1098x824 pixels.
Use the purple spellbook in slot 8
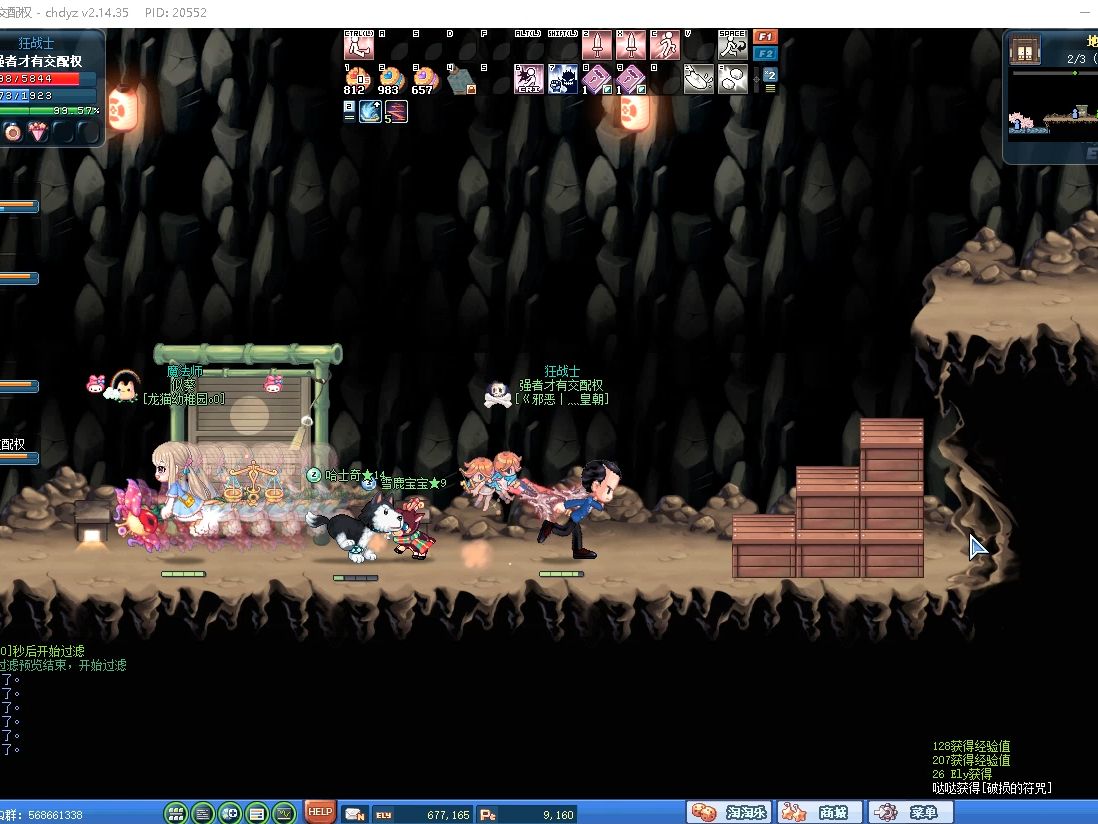(x=597, y=79)
